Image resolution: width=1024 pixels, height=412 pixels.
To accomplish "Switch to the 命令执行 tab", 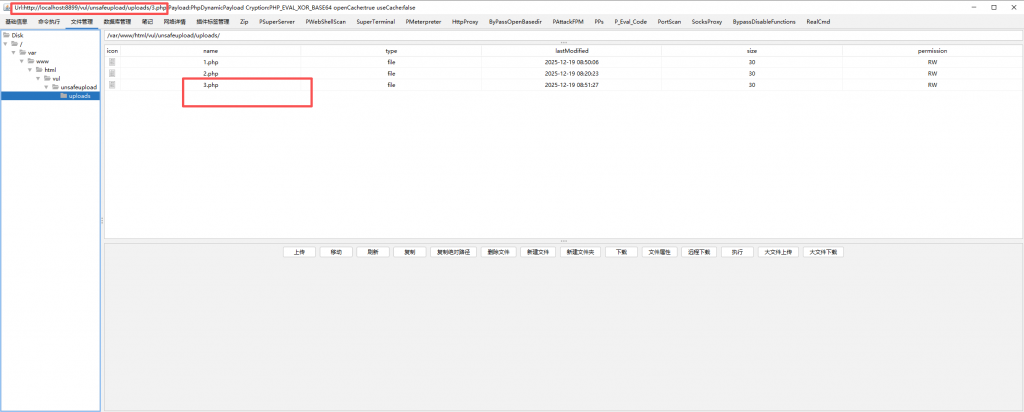I will 49,22.
